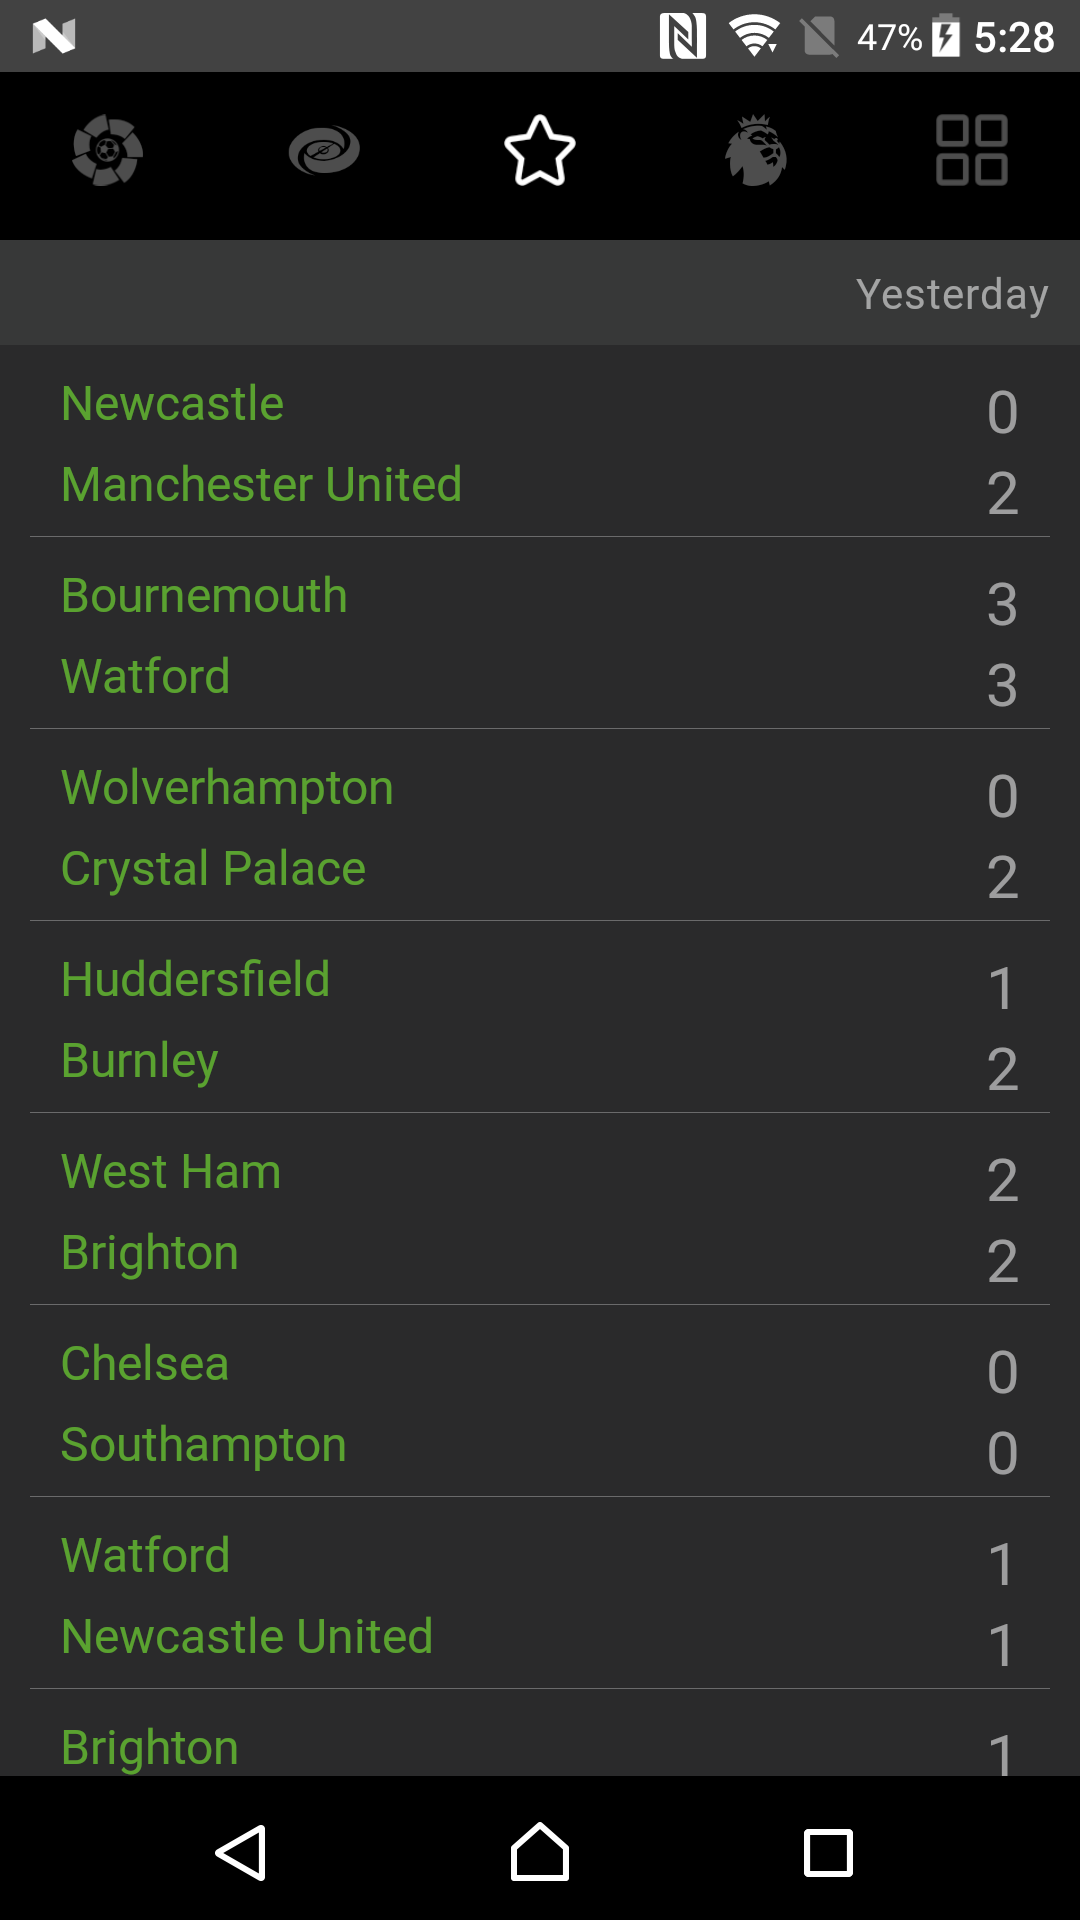The image size is (1080, 1920).
Task: Open the recent apps square button
Action: pyautogui.click(x=828, y=1853)
